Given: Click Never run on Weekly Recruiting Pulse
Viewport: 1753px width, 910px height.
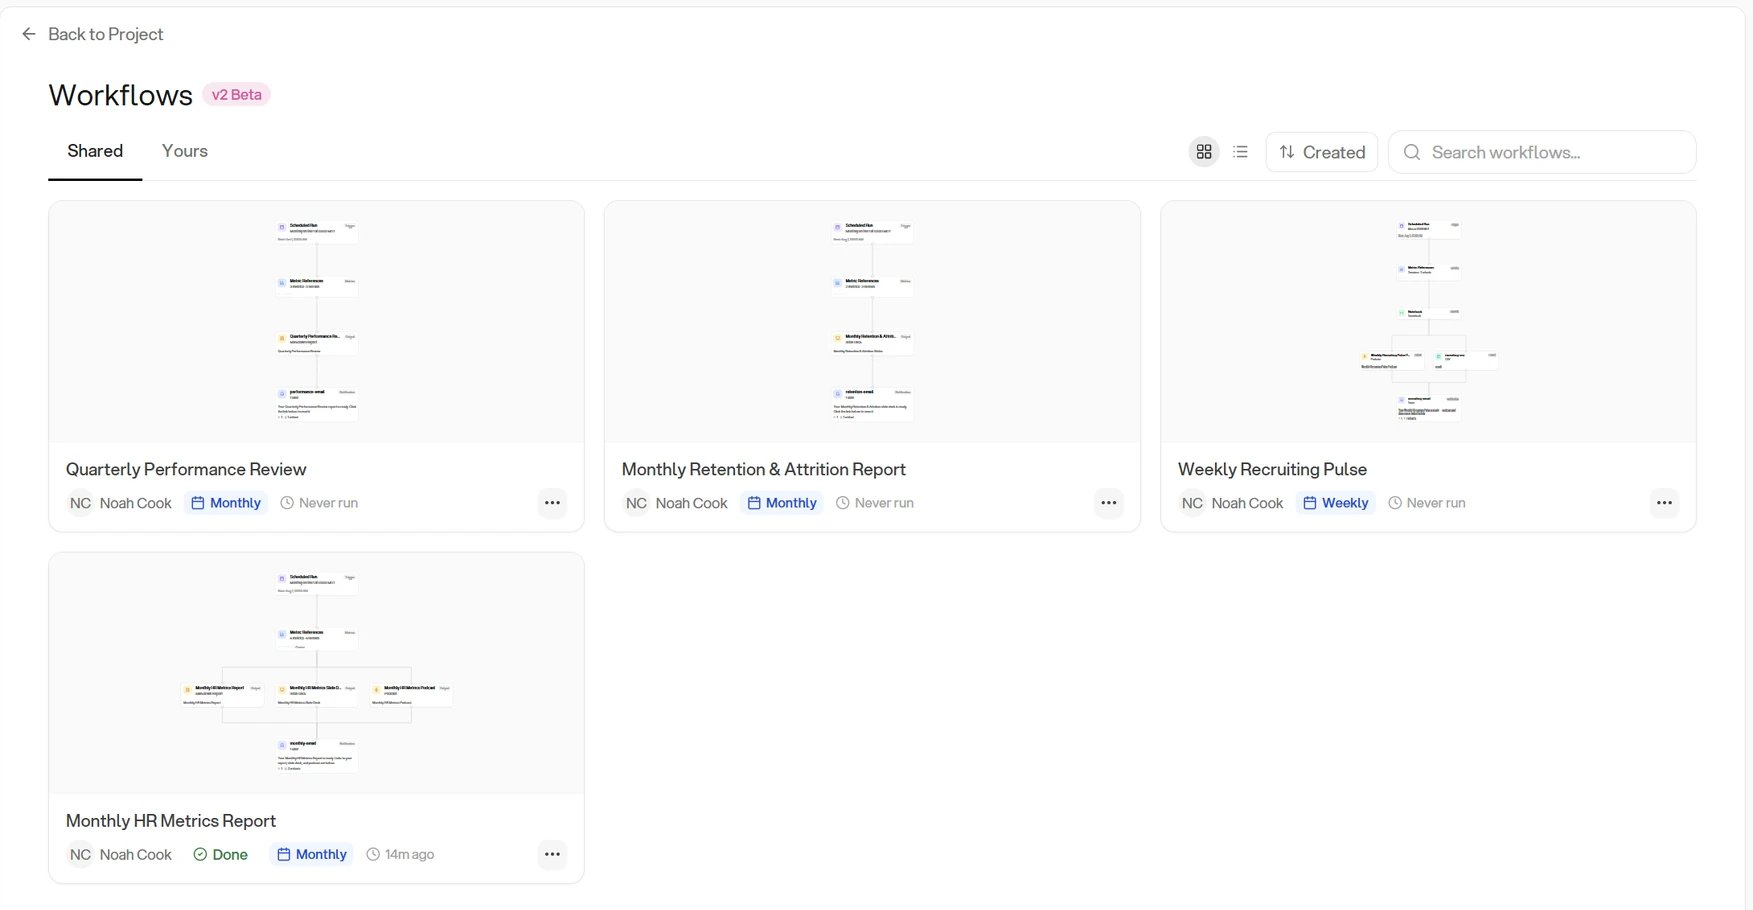Looking at the screenshot, I should point(1427,503).
